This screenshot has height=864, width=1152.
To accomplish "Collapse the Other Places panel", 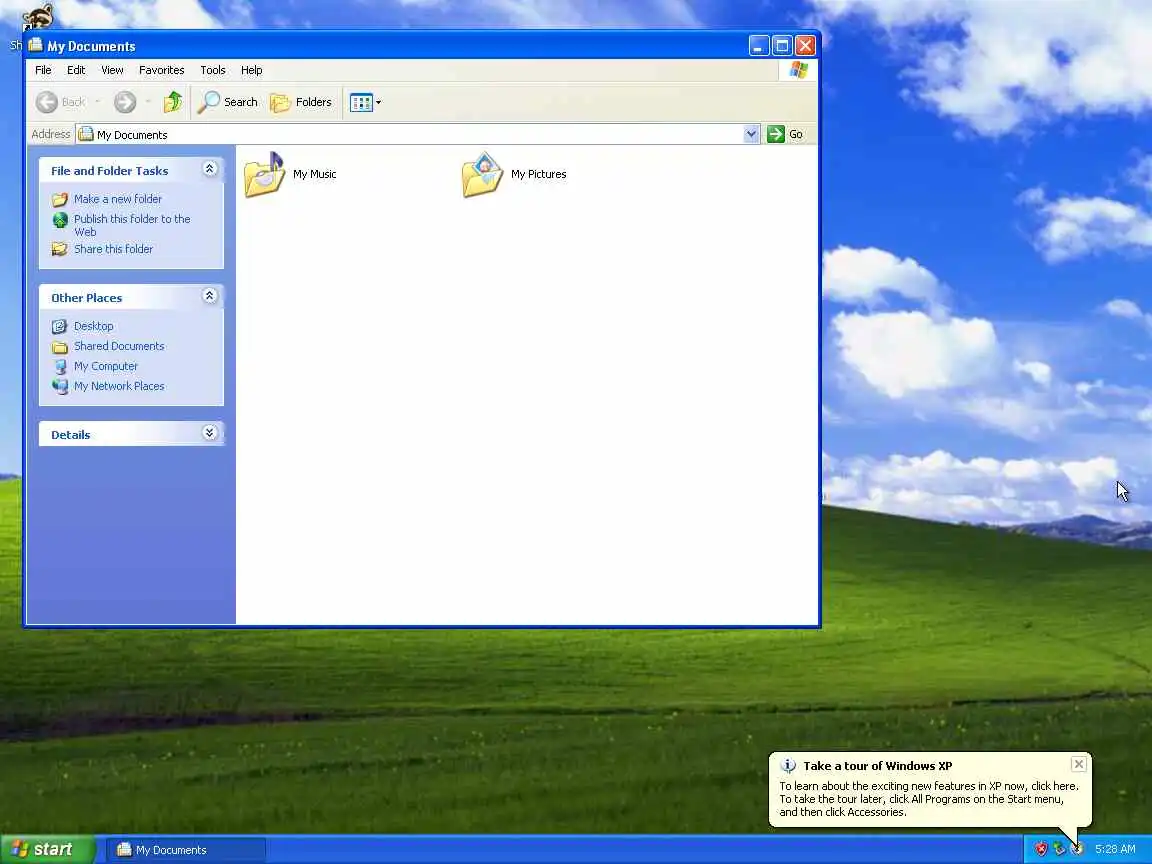I will click(209, 296).
